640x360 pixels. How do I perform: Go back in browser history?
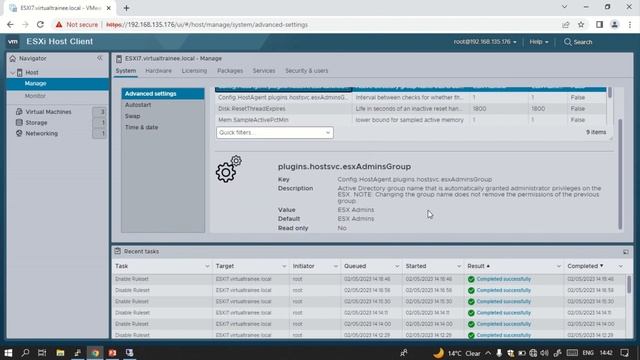[x=10, y=24]
